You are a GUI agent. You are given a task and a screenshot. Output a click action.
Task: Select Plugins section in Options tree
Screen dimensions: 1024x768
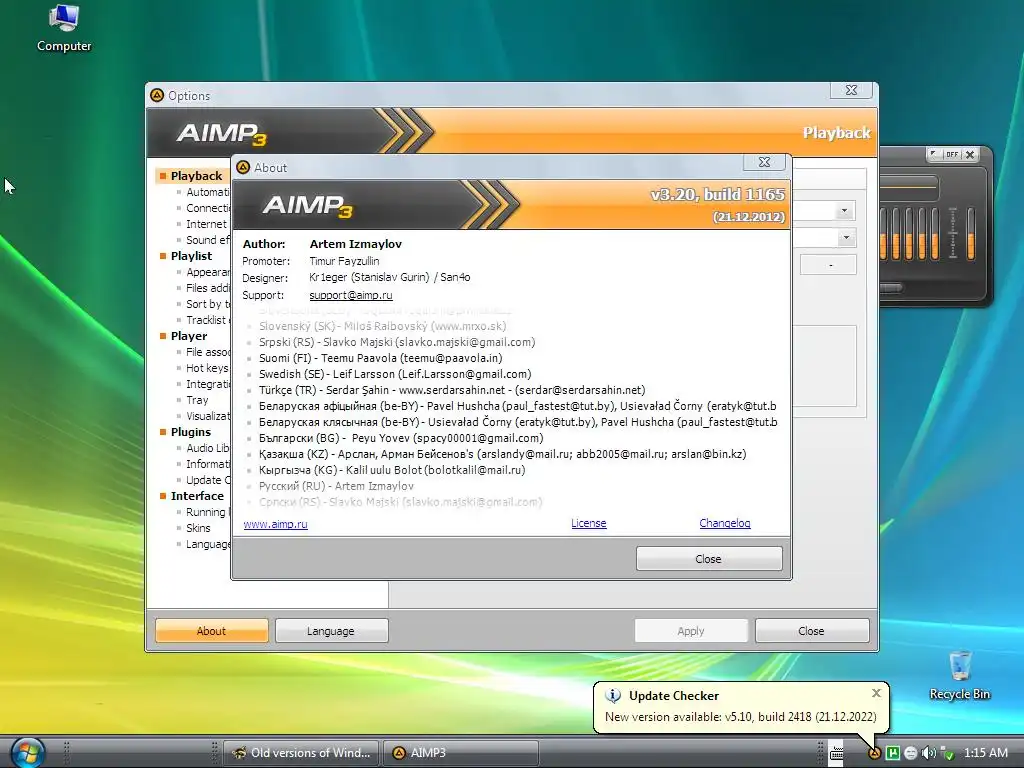click(190, 432)
